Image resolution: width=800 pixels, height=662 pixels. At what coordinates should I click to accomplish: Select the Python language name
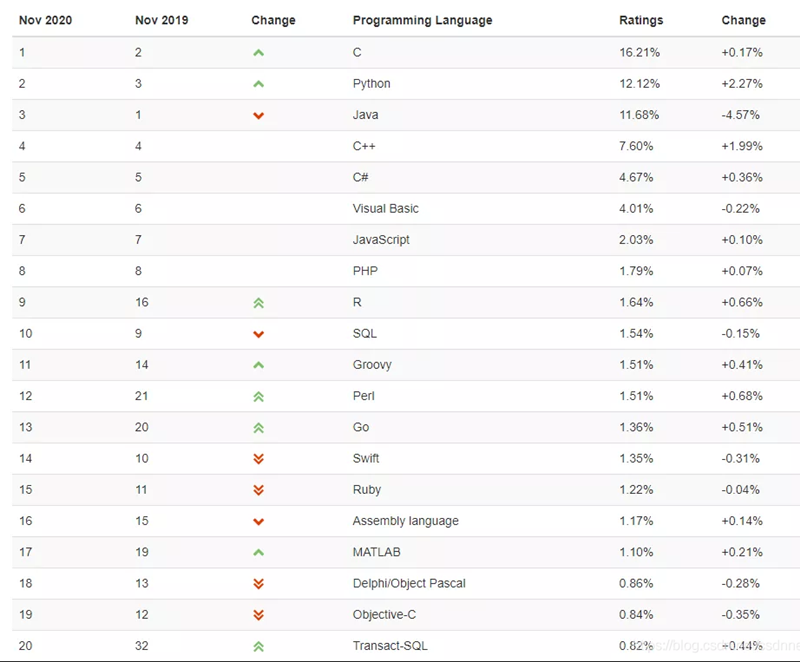click(x=371, y=84)
